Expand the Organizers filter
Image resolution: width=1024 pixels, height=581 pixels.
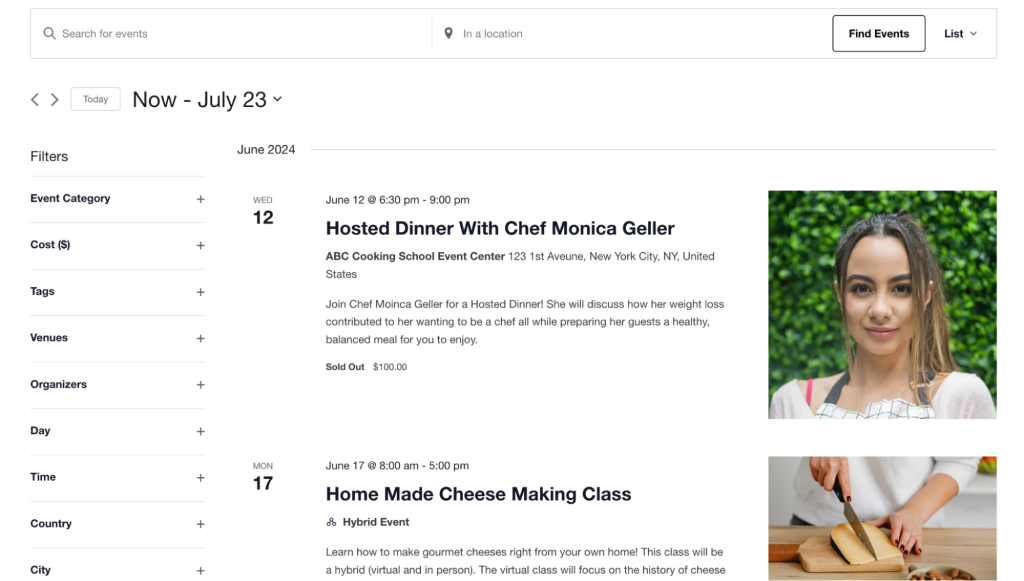pyautogui.click(x=200, y=385)
